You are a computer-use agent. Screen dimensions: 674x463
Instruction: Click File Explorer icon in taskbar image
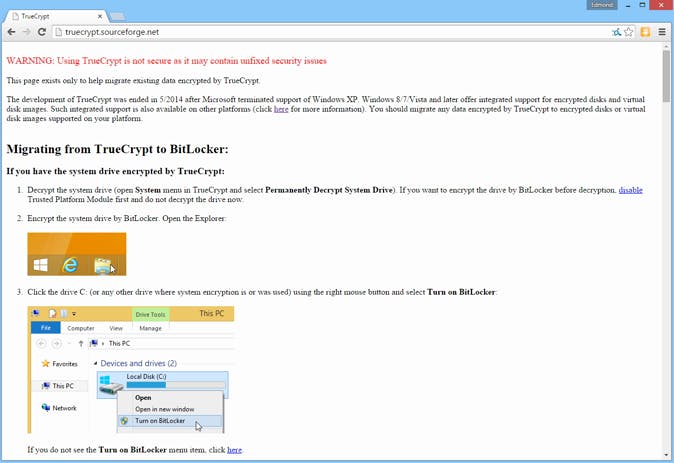point(102,266)
